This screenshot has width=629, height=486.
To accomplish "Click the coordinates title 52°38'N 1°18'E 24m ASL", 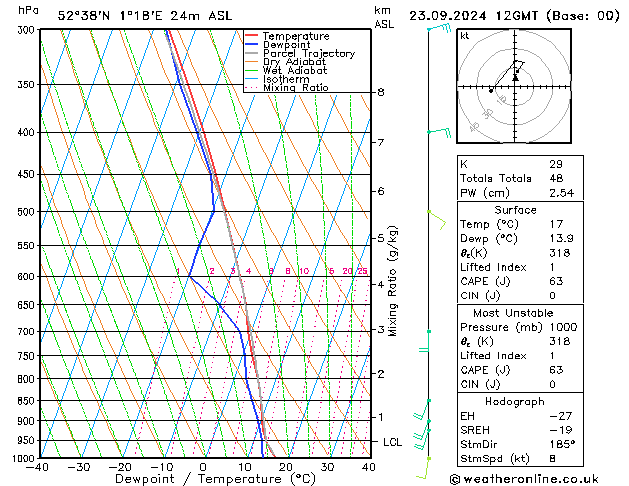I will point(145,16).
